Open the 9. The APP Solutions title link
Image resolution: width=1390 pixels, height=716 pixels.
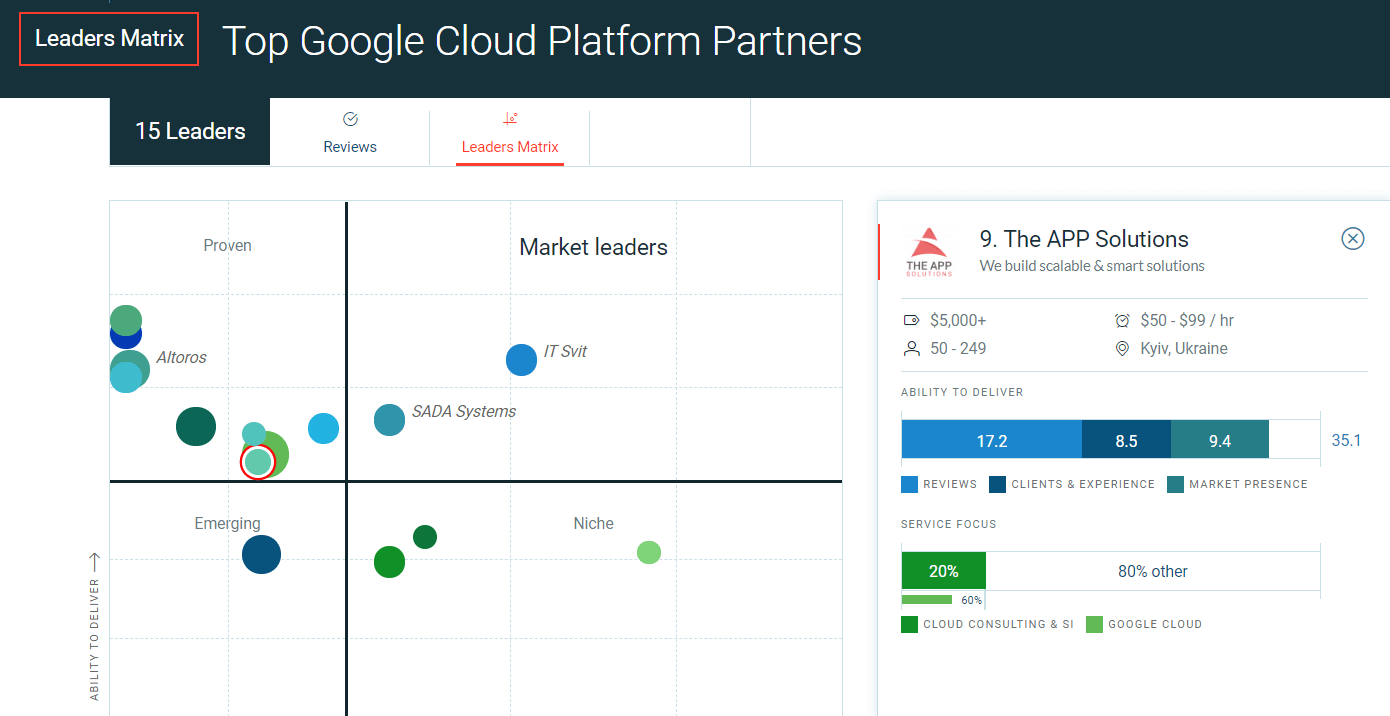(1084, 239)
